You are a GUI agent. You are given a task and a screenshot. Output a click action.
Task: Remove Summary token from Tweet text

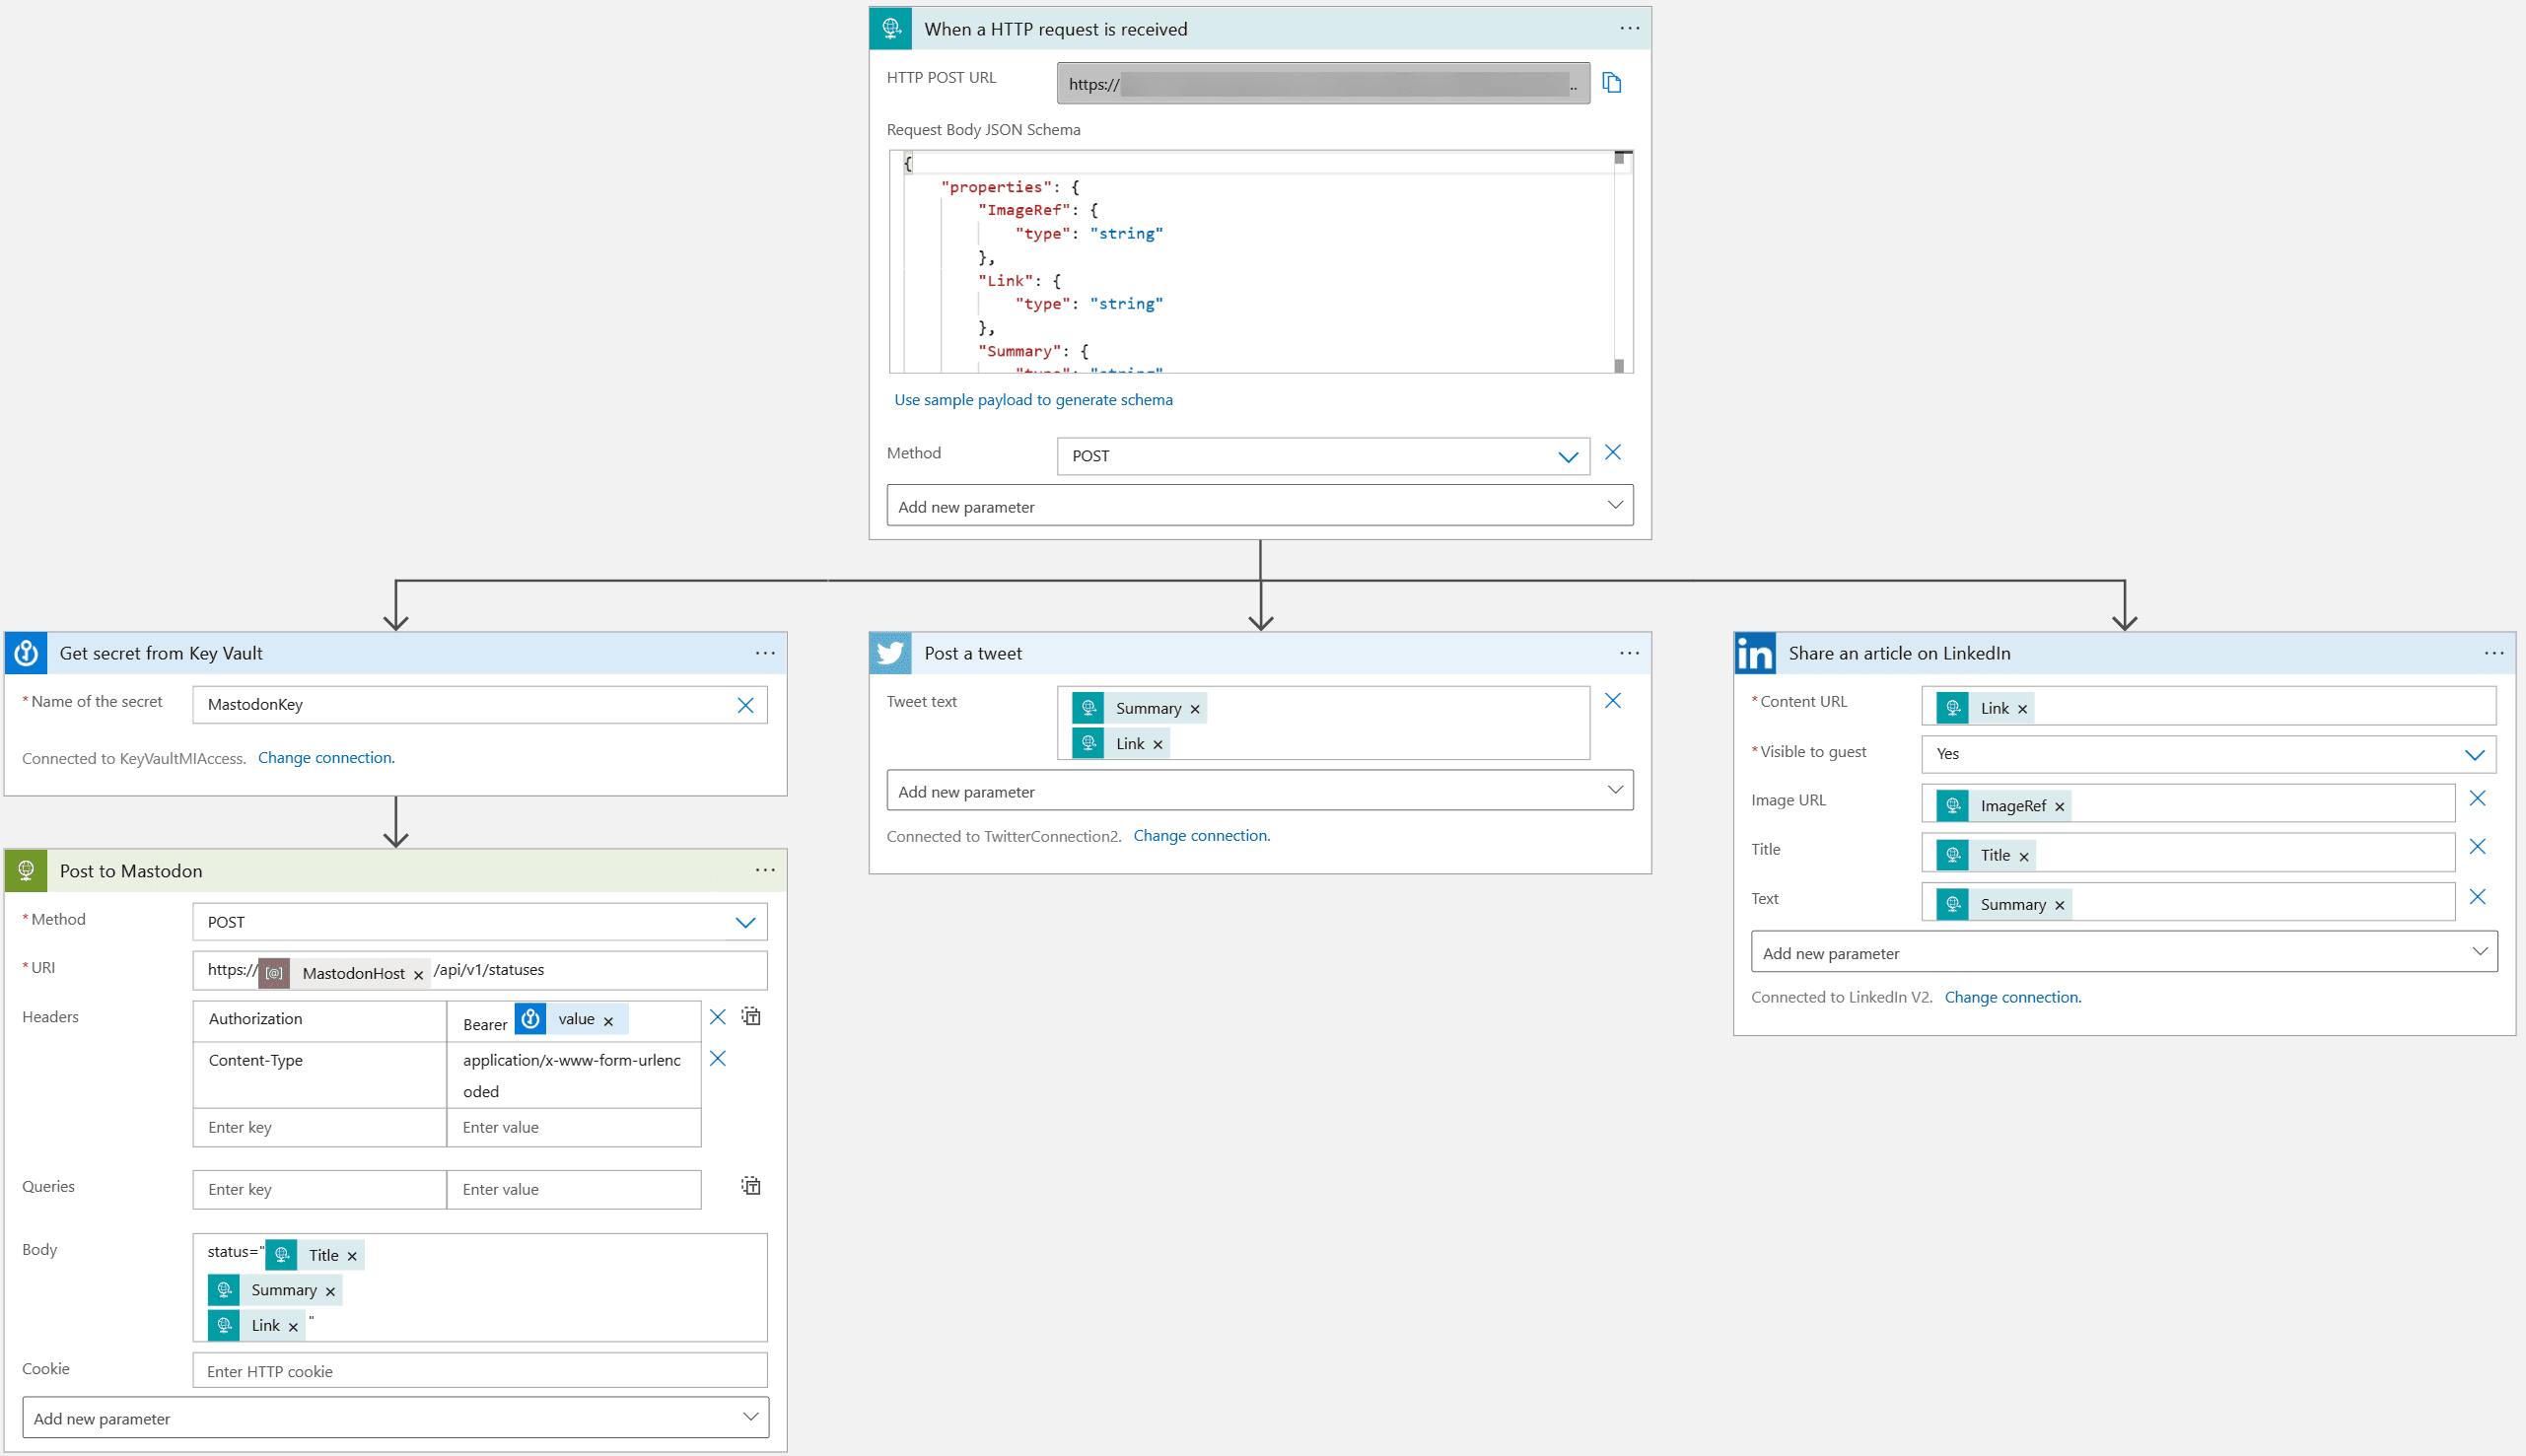(1195, 709)
